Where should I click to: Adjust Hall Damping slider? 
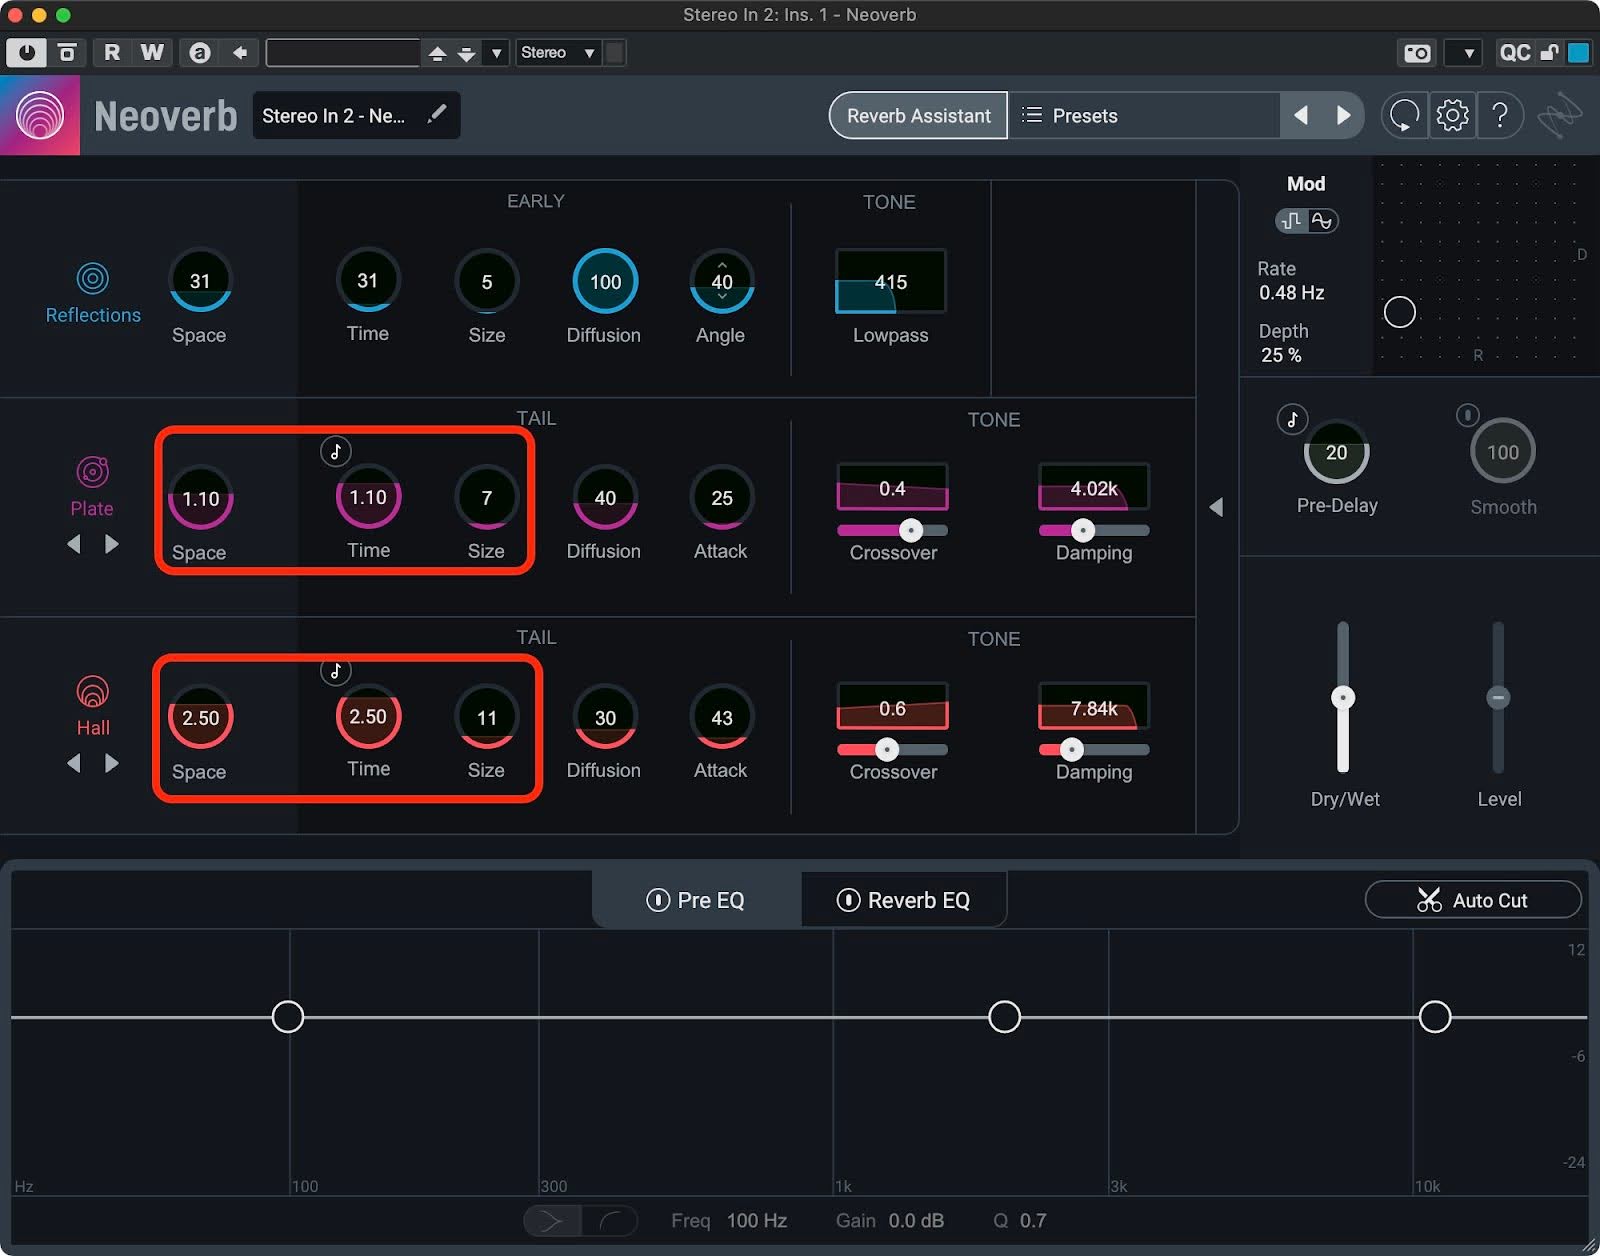[1071, 749]
